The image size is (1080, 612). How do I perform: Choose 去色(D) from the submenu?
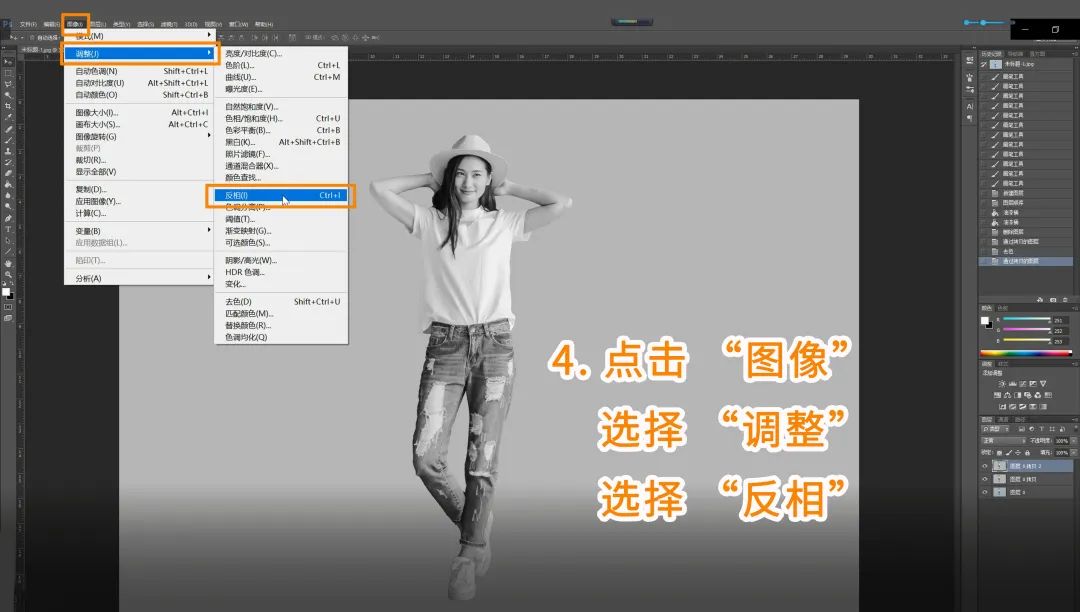(x=281, y=302)
